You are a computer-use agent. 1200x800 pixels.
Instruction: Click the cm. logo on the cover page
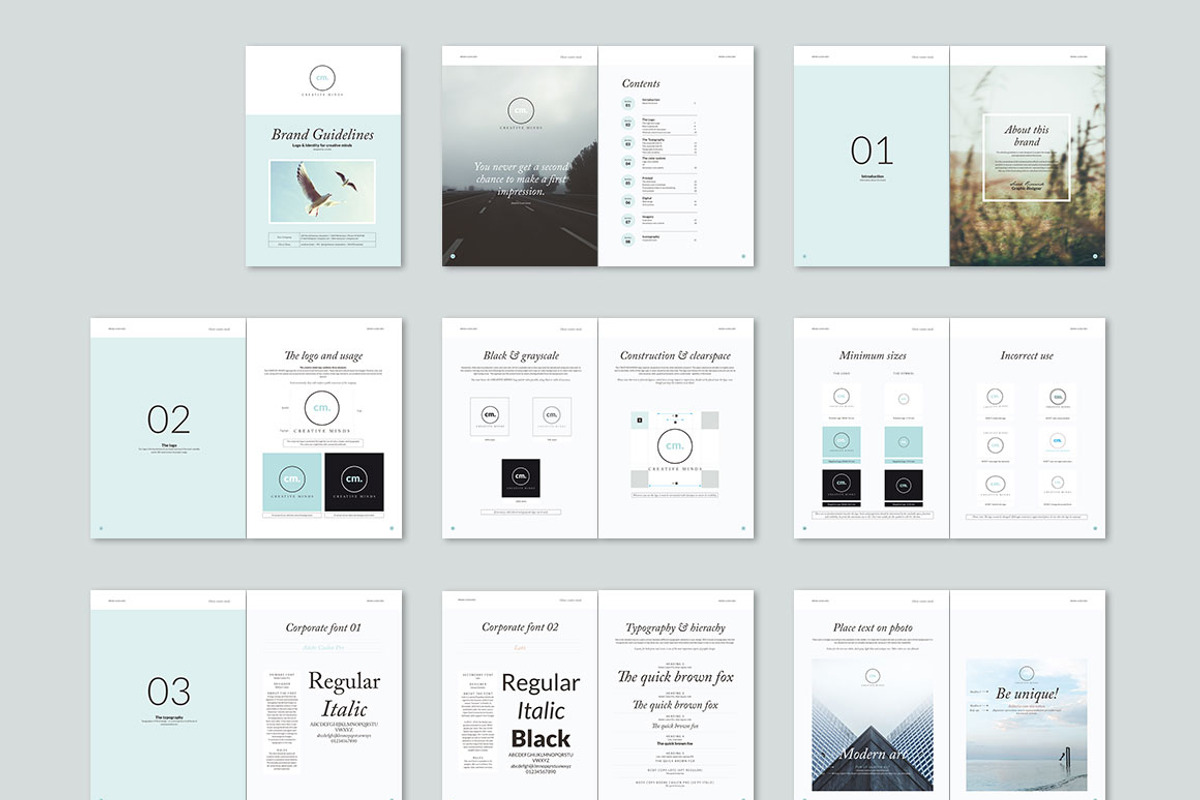323,81
